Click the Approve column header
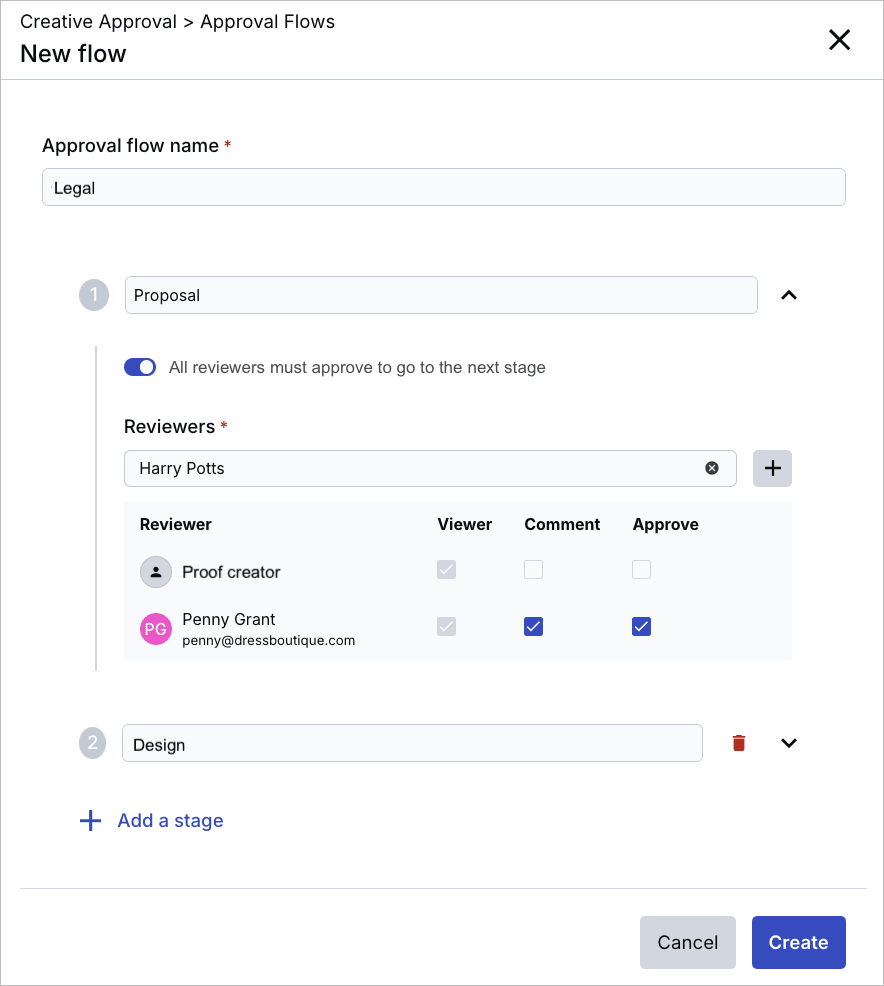The image size is (884, 986). click(665, 524)
